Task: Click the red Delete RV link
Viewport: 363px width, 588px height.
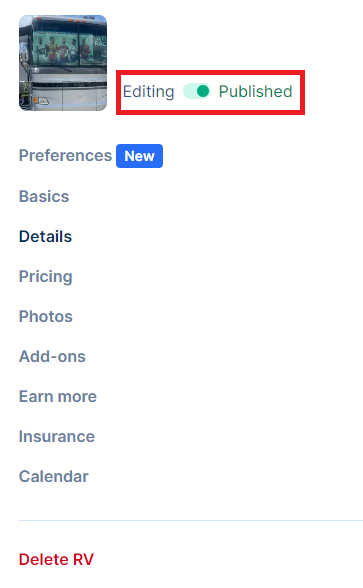Action: pos(56,560)
